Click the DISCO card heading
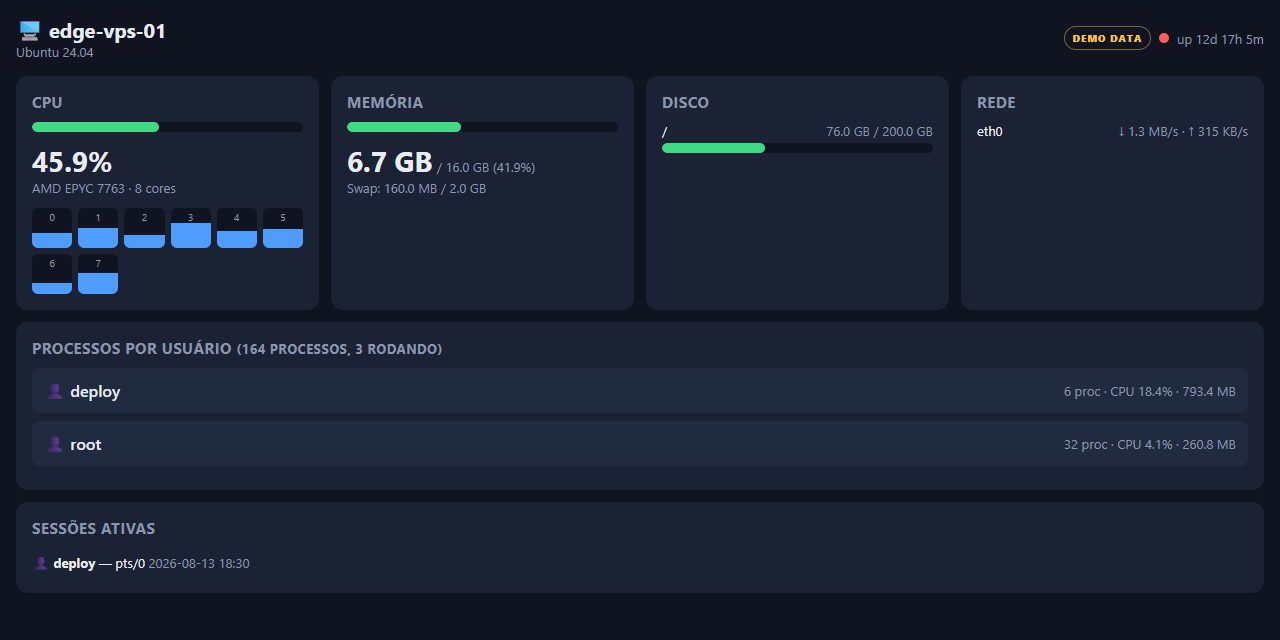1280x640 pixels. point(686,102)
